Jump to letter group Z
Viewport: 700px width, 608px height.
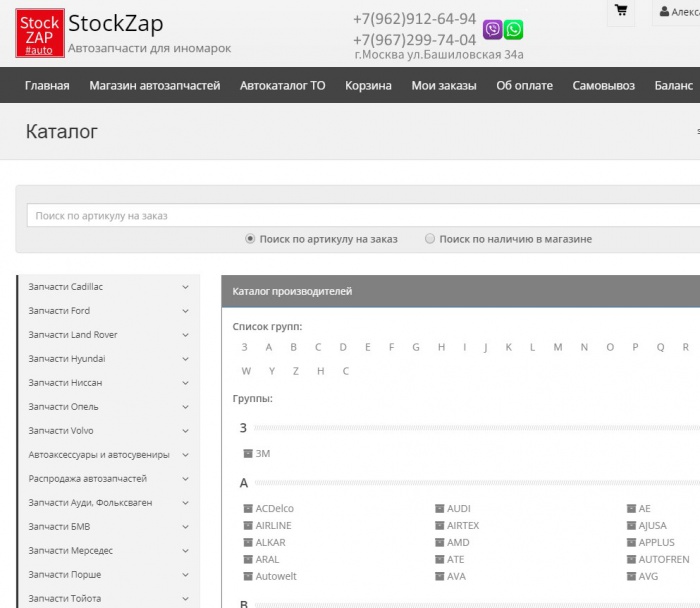click(x=296, y=371)
